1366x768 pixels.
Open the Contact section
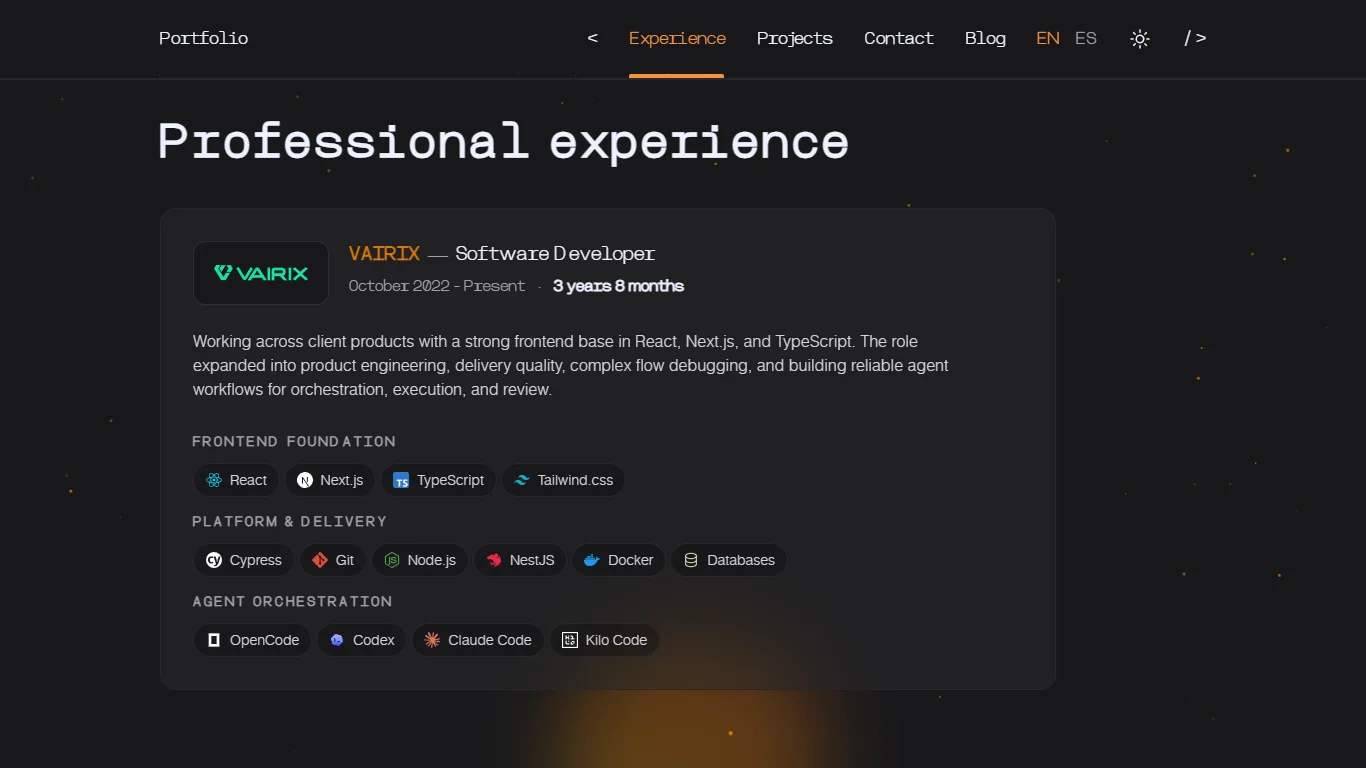[899, 38]
